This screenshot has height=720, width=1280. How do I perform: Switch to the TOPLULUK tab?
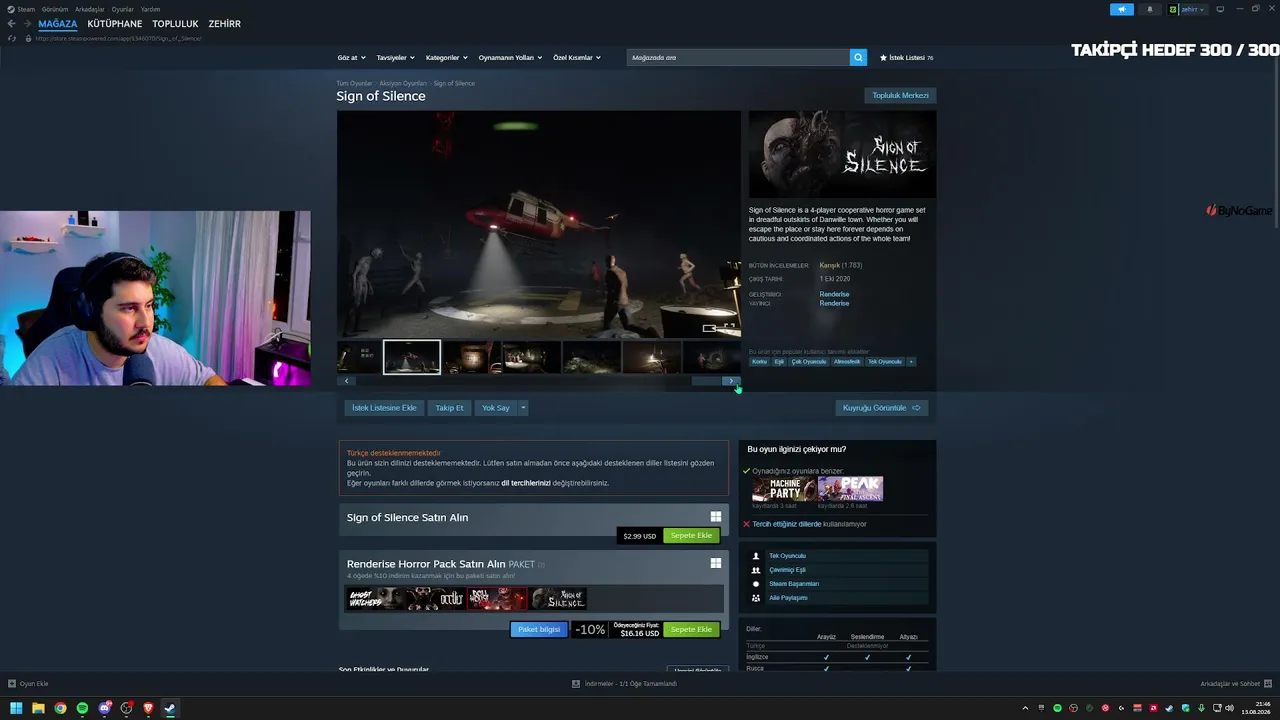point(175,24)
